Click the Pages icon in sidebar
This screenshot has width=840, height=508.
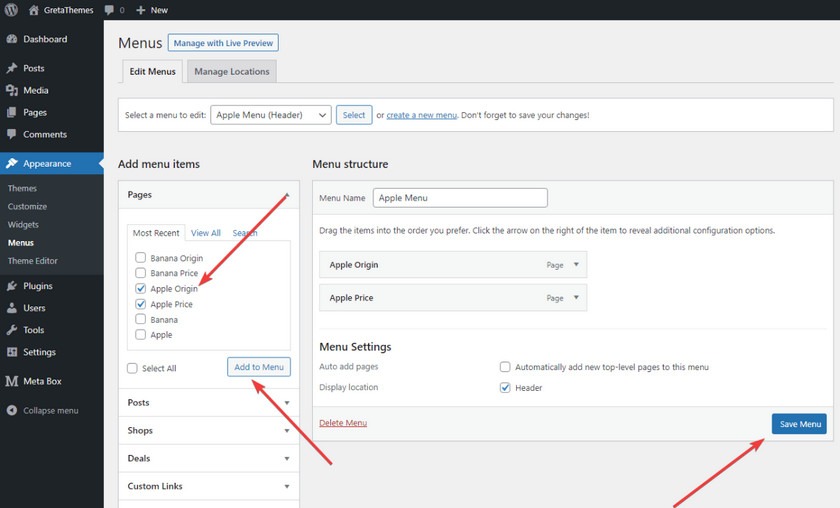coord(12,112)
